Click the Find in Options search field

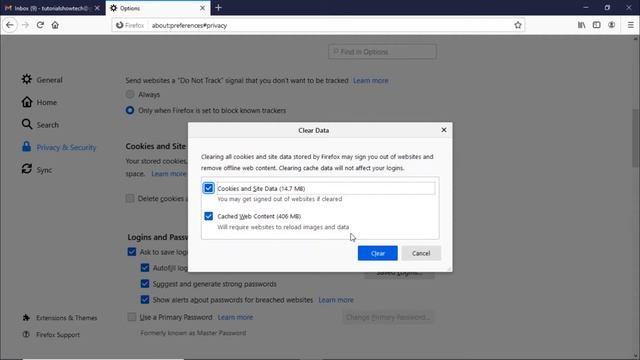(x=382, y=51)
